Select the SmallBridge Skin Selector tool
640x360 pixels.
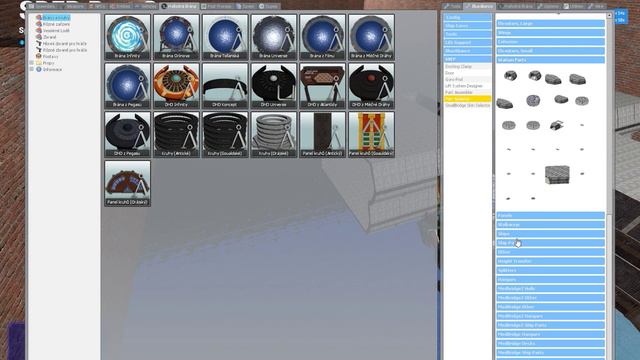pos(467,105)
